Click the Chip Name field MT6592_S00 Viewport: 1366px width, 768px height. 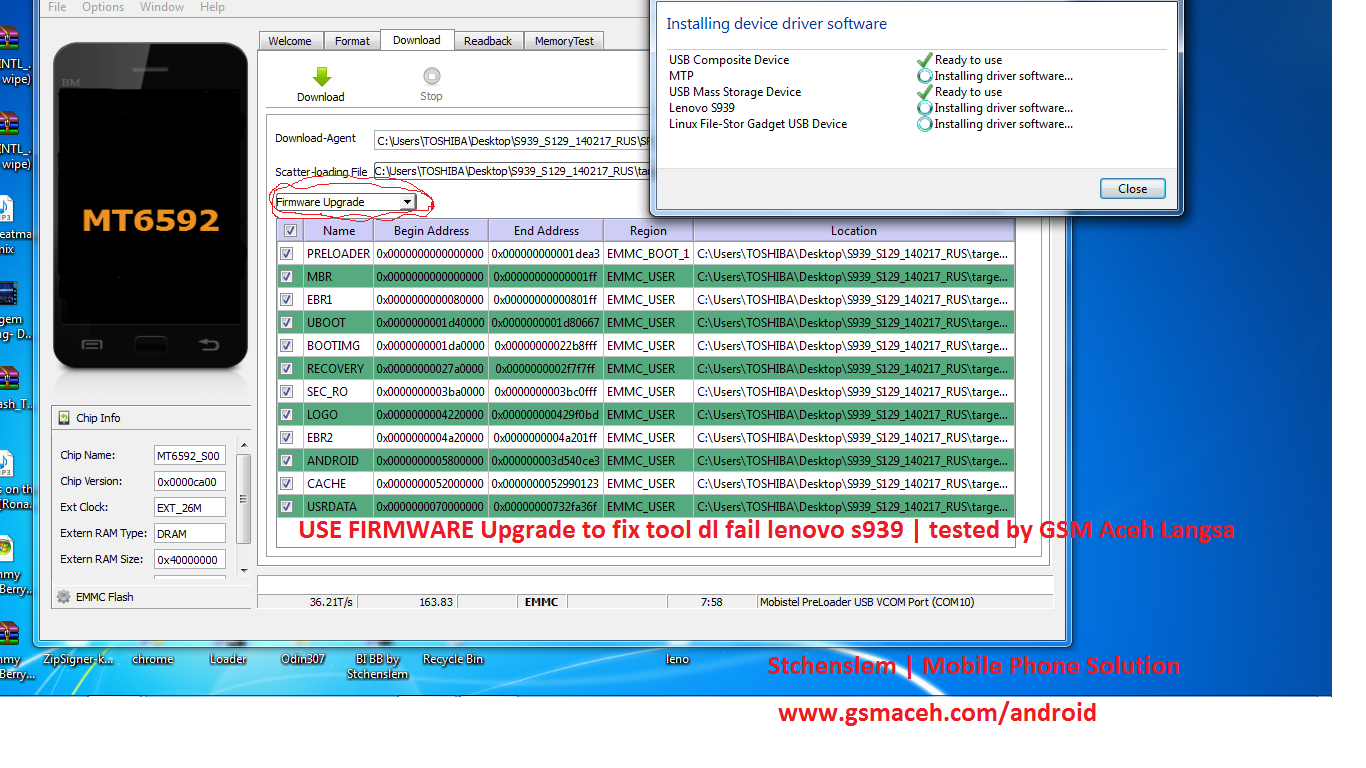(189, 456)
